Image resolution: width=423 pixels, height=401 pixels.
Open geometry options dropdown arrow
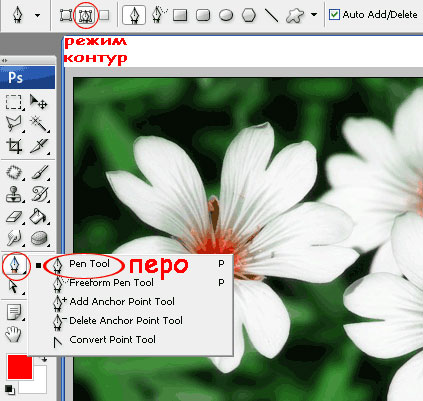pyautogui.click(x=313, y=15)
